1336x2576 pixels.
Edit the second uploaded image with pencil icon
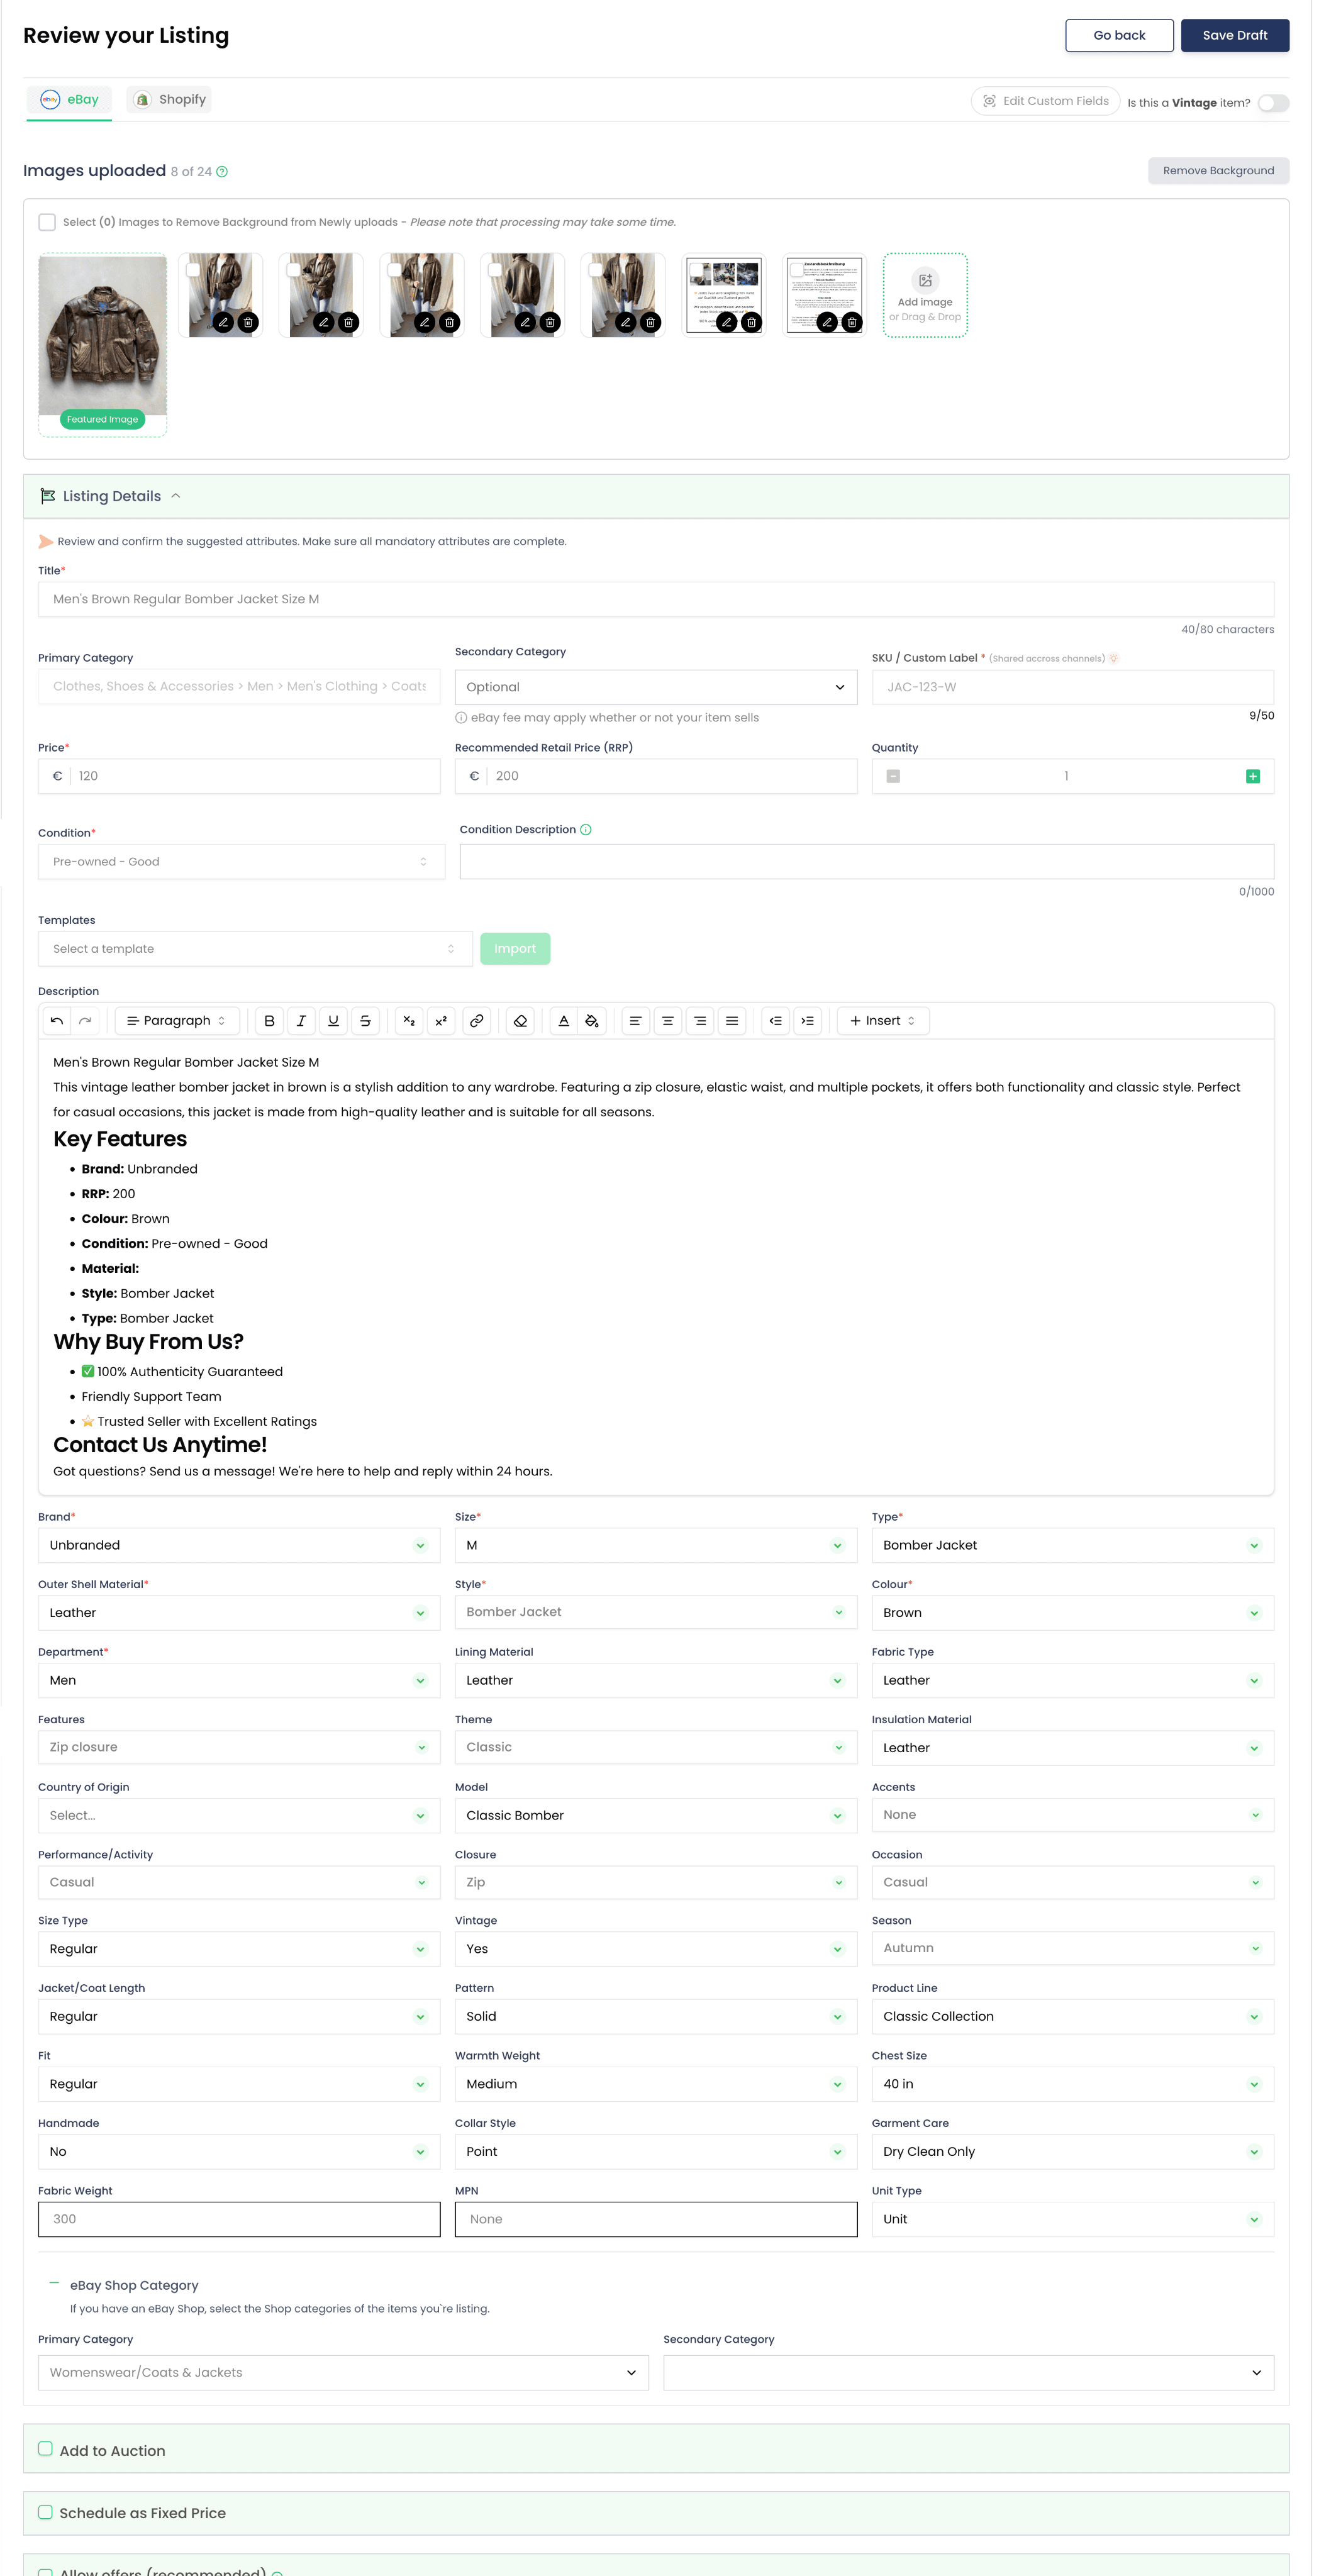(223, 322)
